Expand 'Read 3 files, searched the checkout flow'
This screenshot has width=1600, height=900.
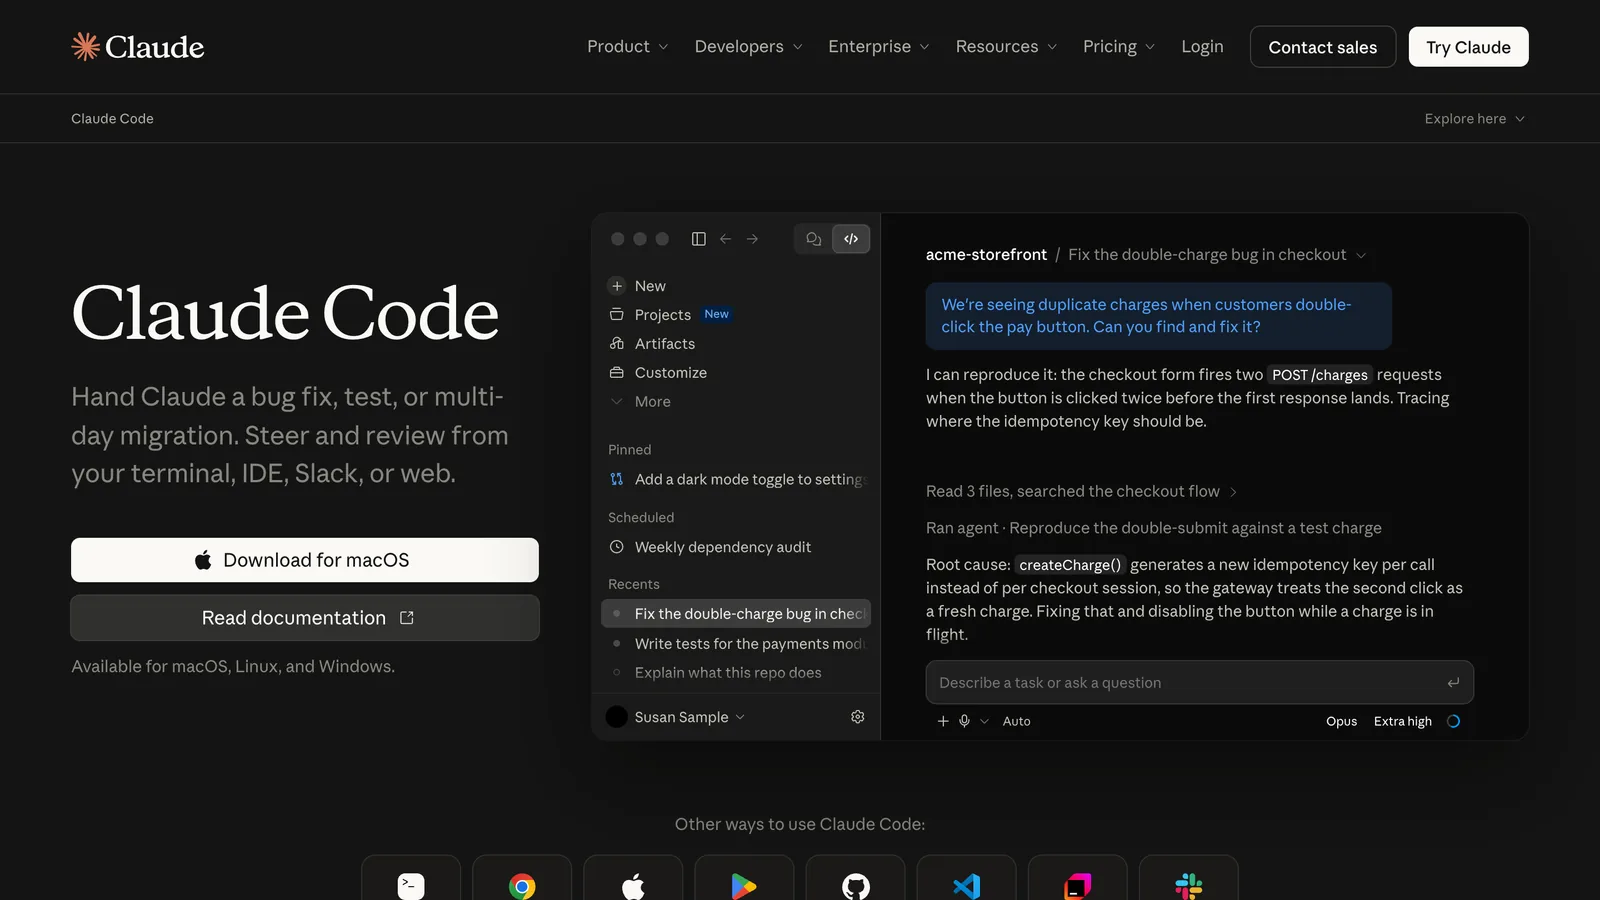[1082, 492]
